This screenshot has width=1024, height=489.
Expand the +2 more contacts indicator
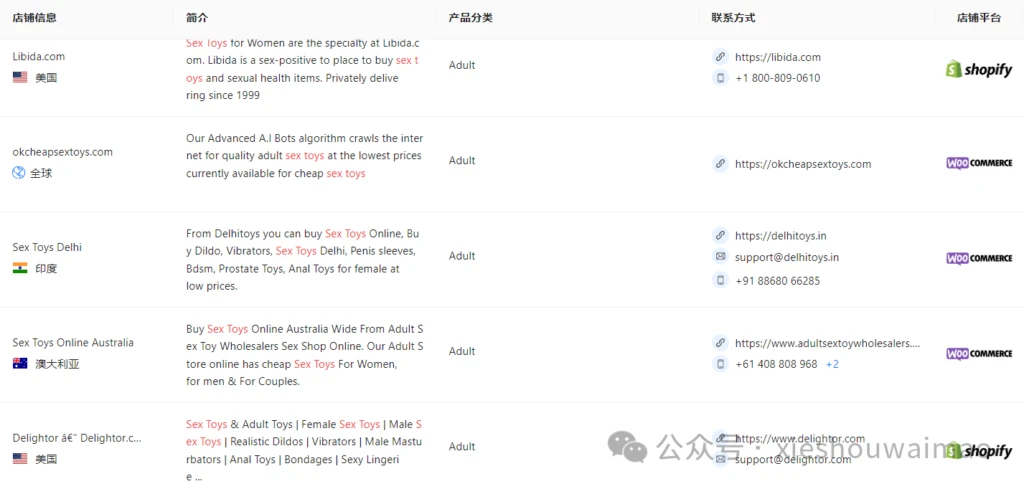click(832, 364)
